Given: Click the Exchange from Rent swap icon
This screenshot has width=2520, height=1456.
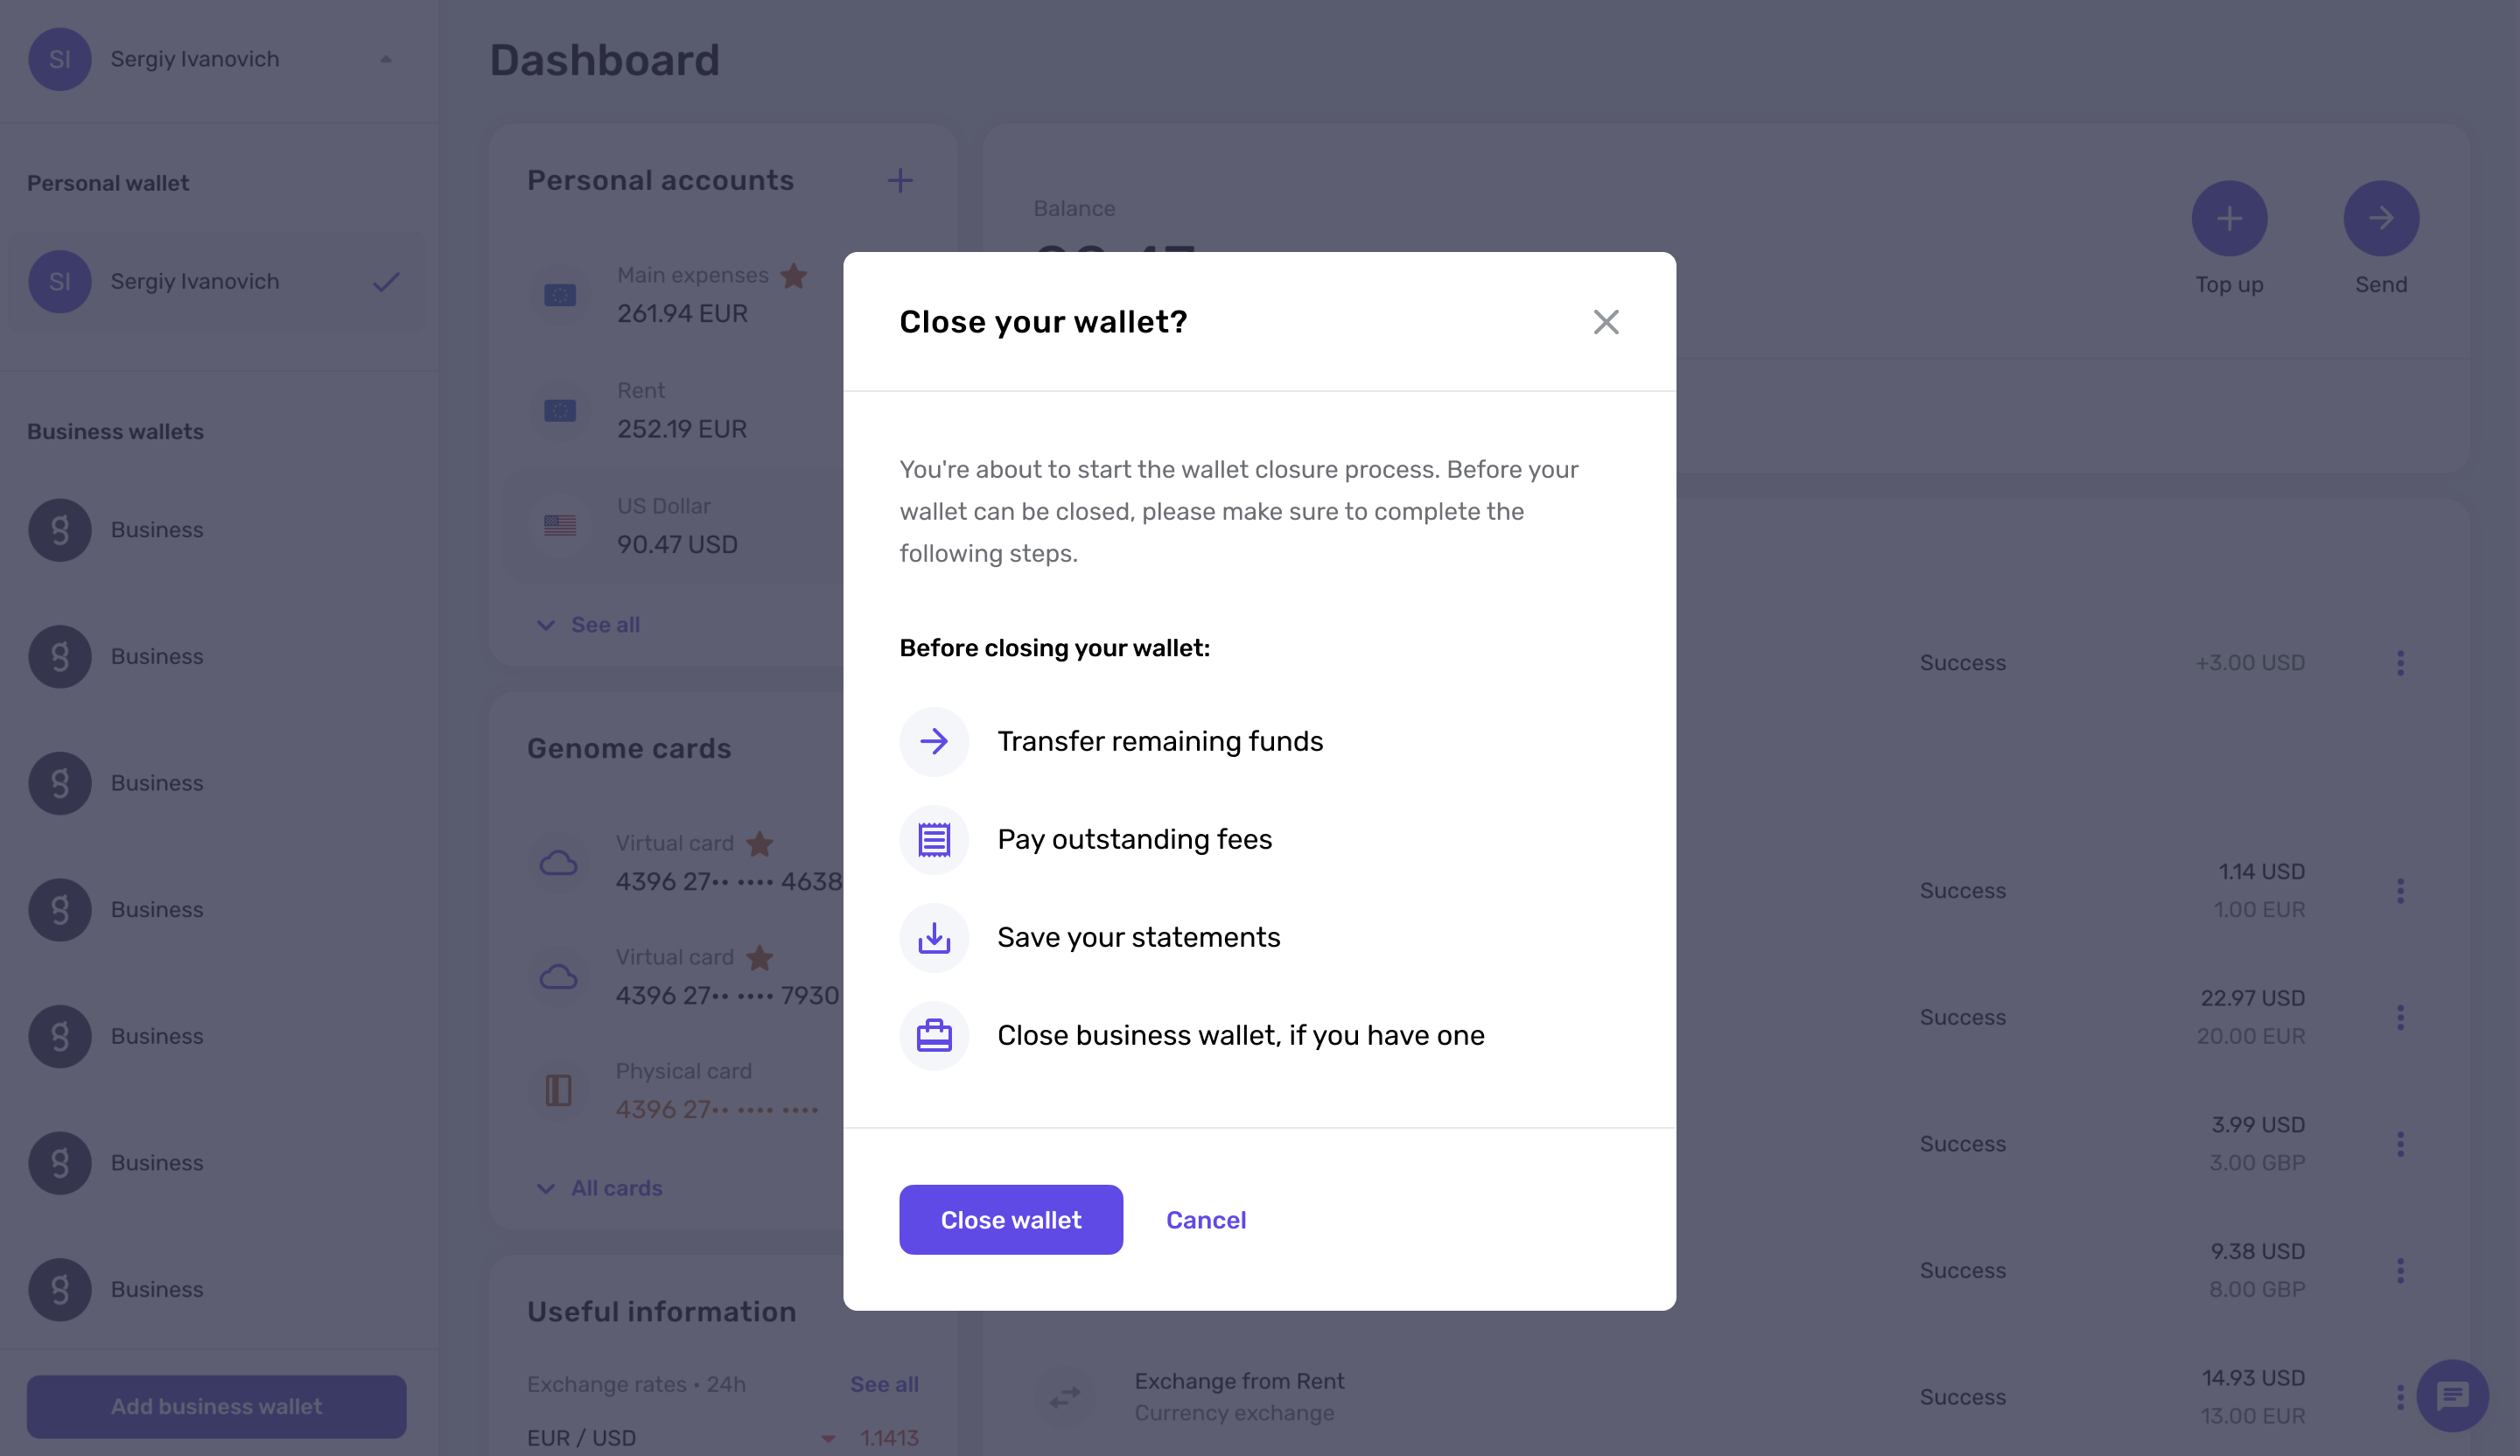Looking at the screenshot, I should tap(1065, 1396).
